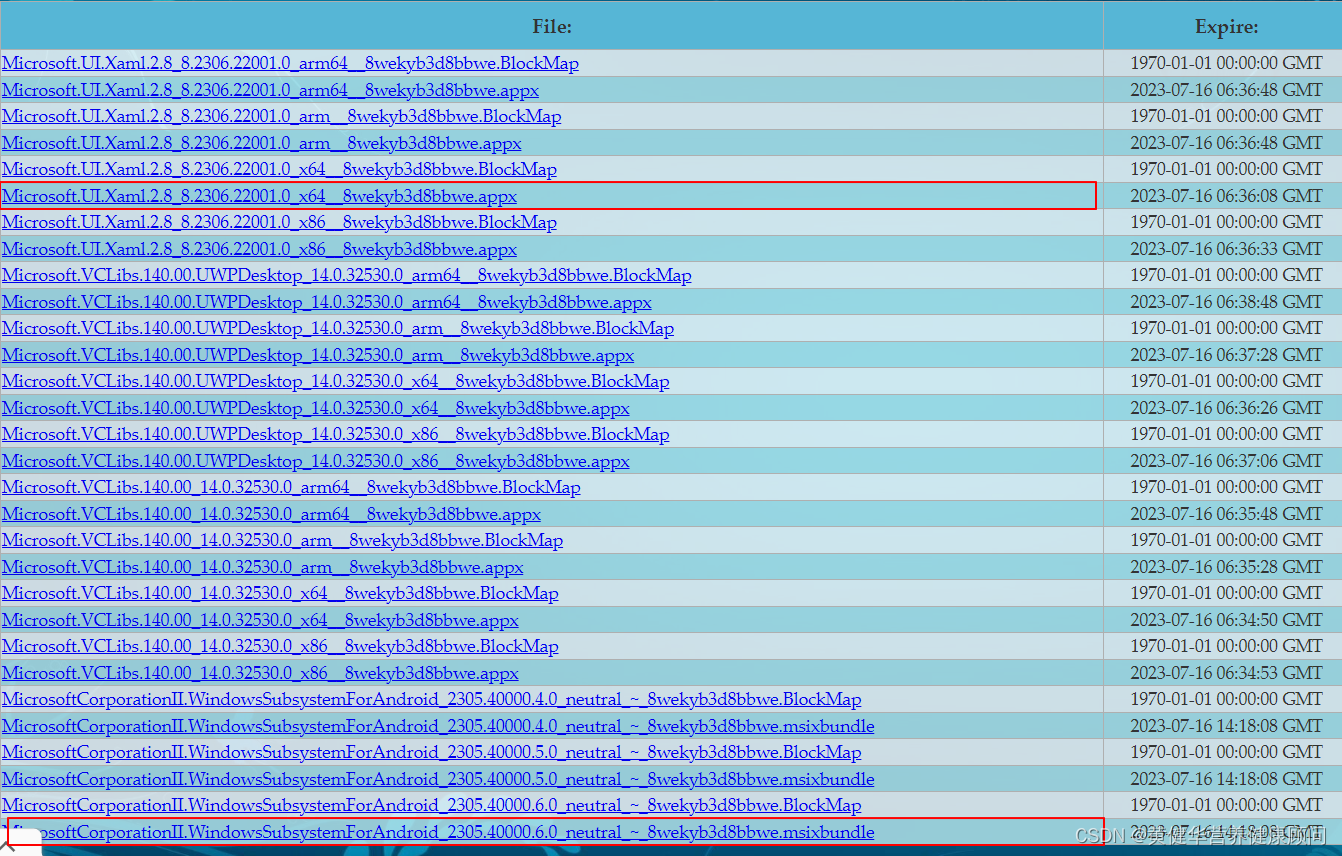Viewport: 1342px width, 856px height.
Task: Open Microsoft.UI.Xaml.2.8 x64 BlockMap link
Action: point(279,169)
